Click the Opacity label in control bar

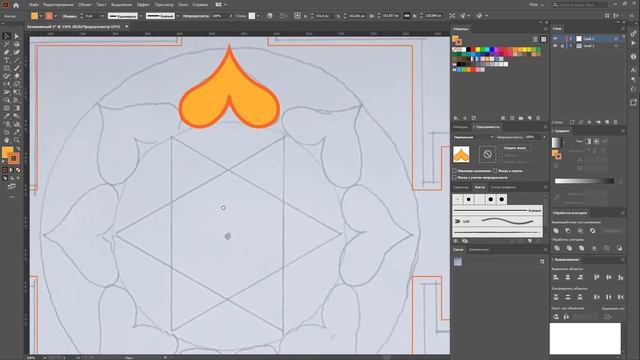(196, 16)
